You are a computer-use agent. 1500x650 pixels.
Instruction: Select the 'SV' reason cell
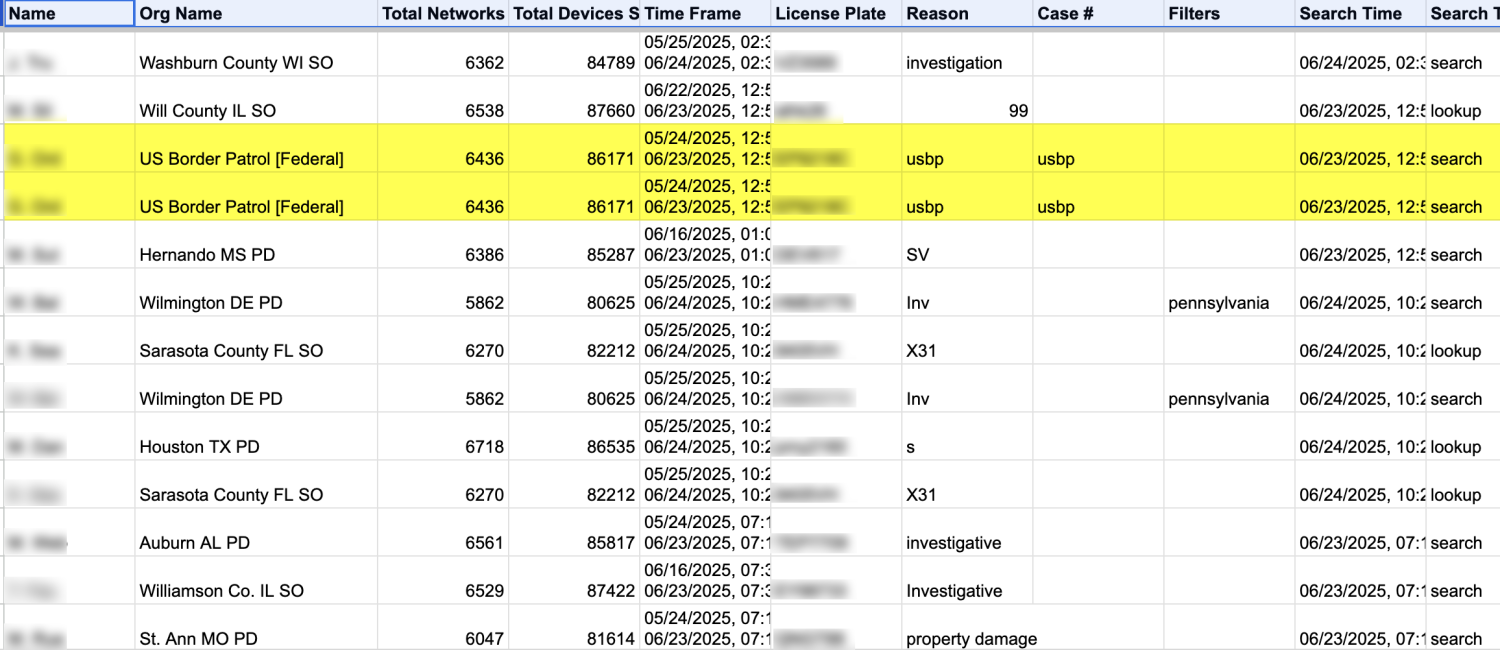(967, 245)
